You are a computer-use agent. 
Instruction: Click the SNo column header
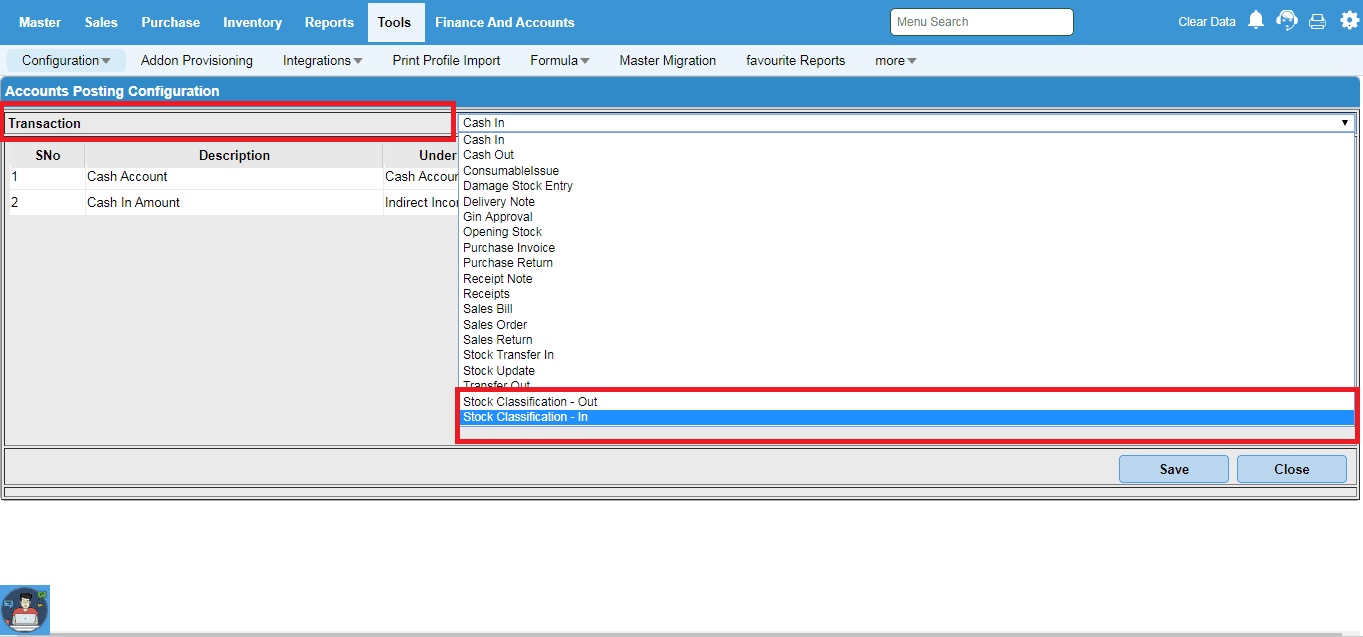pos(48,155)
